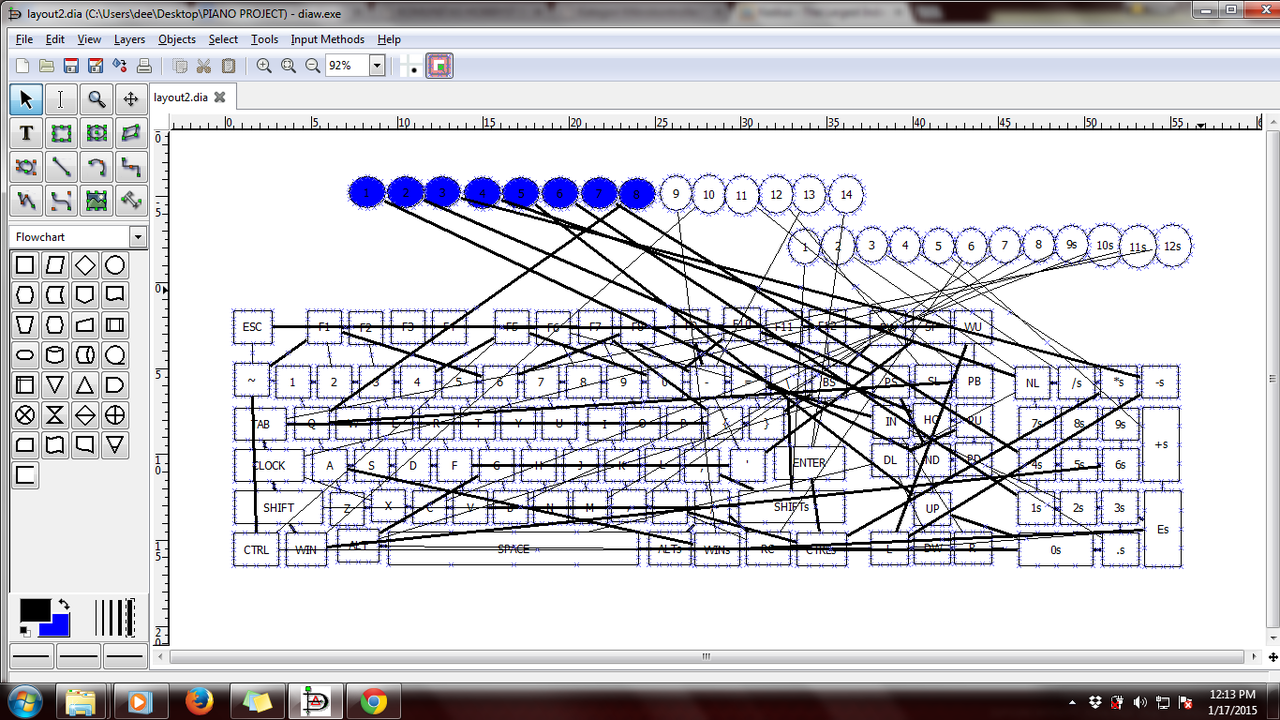Select the Image insert tool
1280x720 pixels.
(x=96, y=201)
